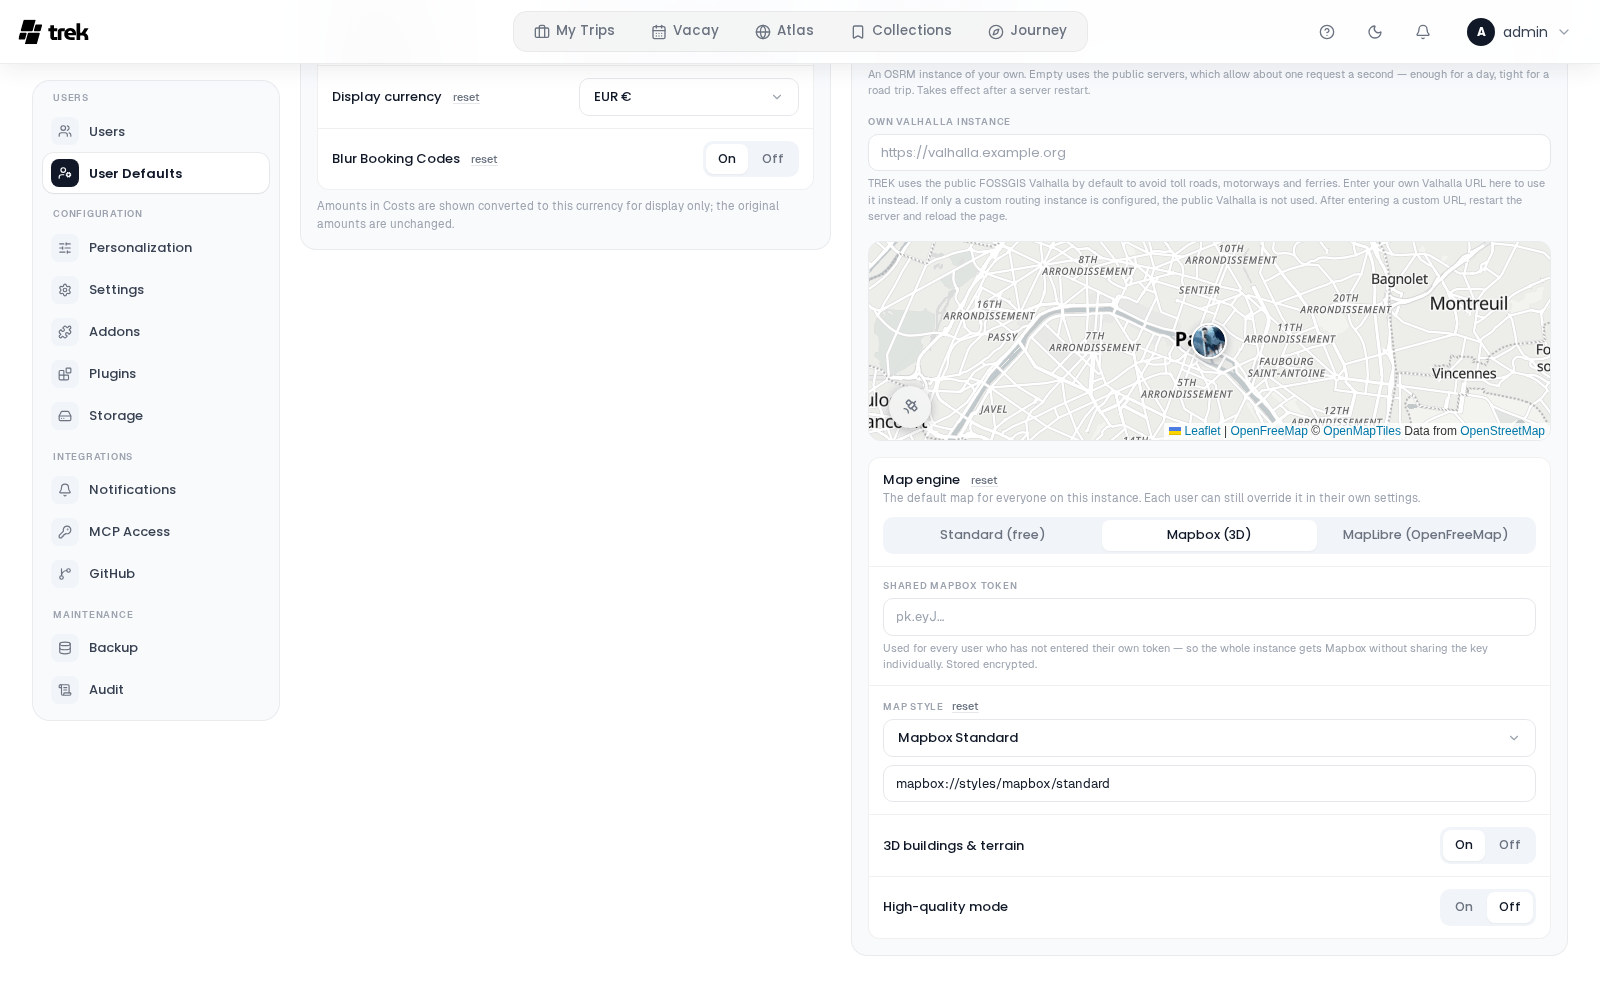The height and width of the screenshot is (1000, 1600).
Task: Turn Blur Booking Codes Off
Action: [x=773, y=159]
